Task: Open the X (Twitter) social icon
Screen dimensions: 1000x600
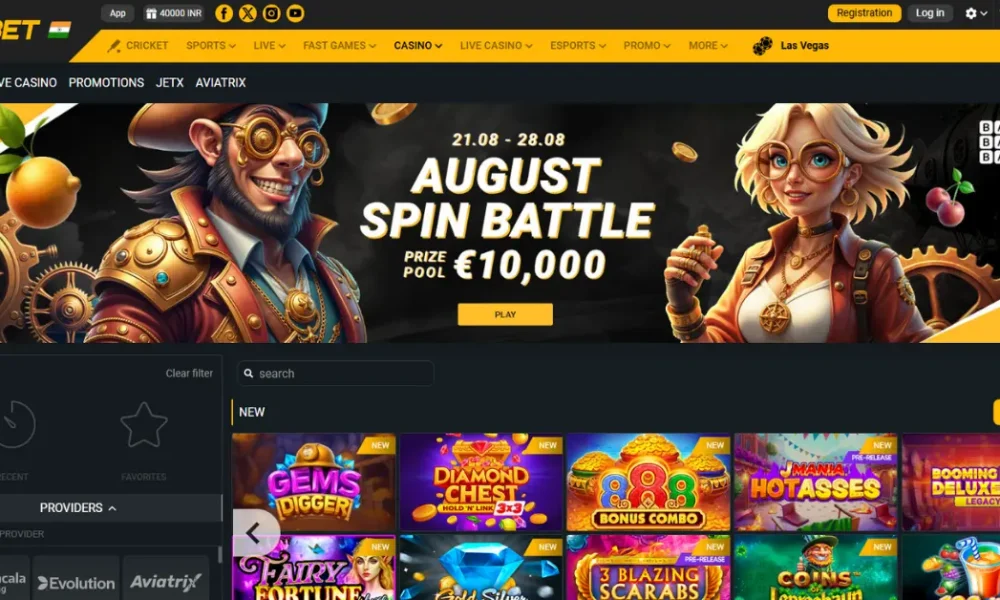Action: [247, 13]
